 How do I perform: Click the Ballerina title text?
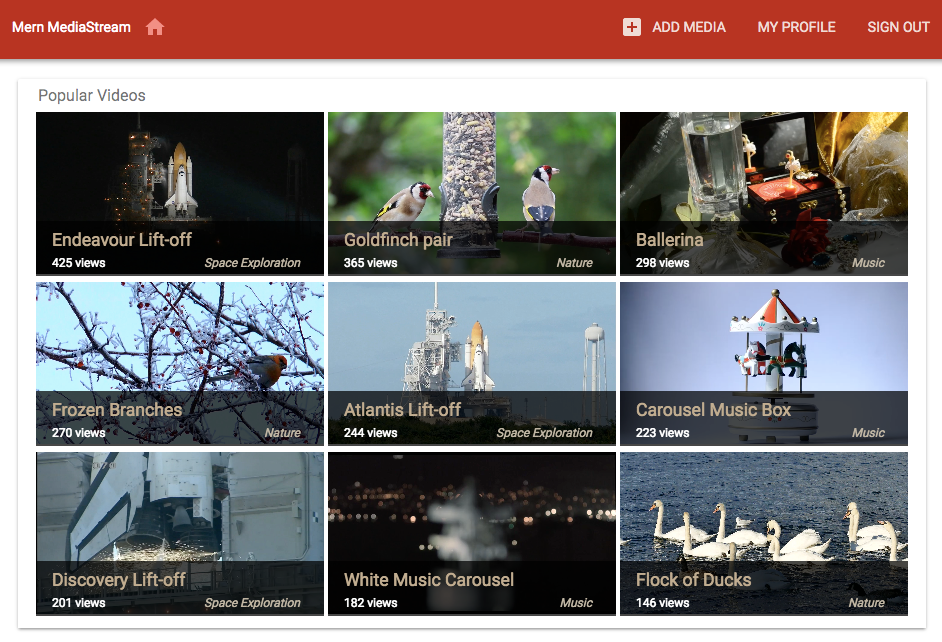[669, 240]
